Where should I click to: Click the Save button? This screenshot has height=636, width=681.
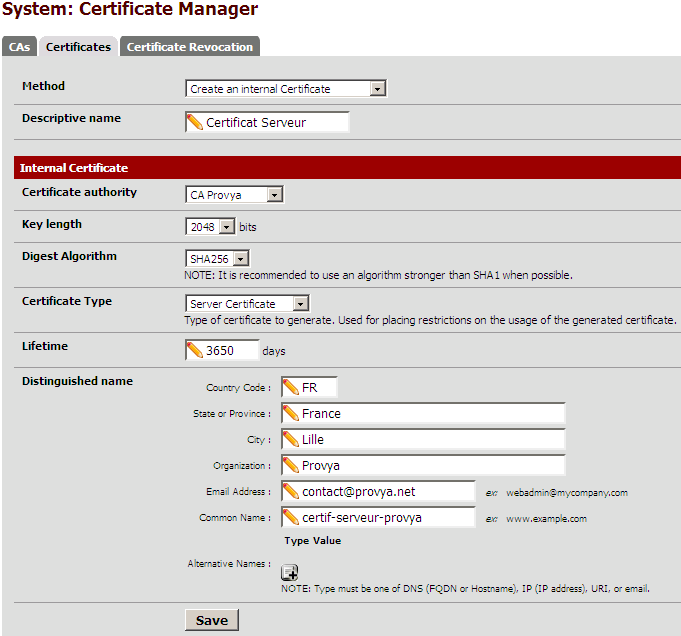click(x=212, y=620)
